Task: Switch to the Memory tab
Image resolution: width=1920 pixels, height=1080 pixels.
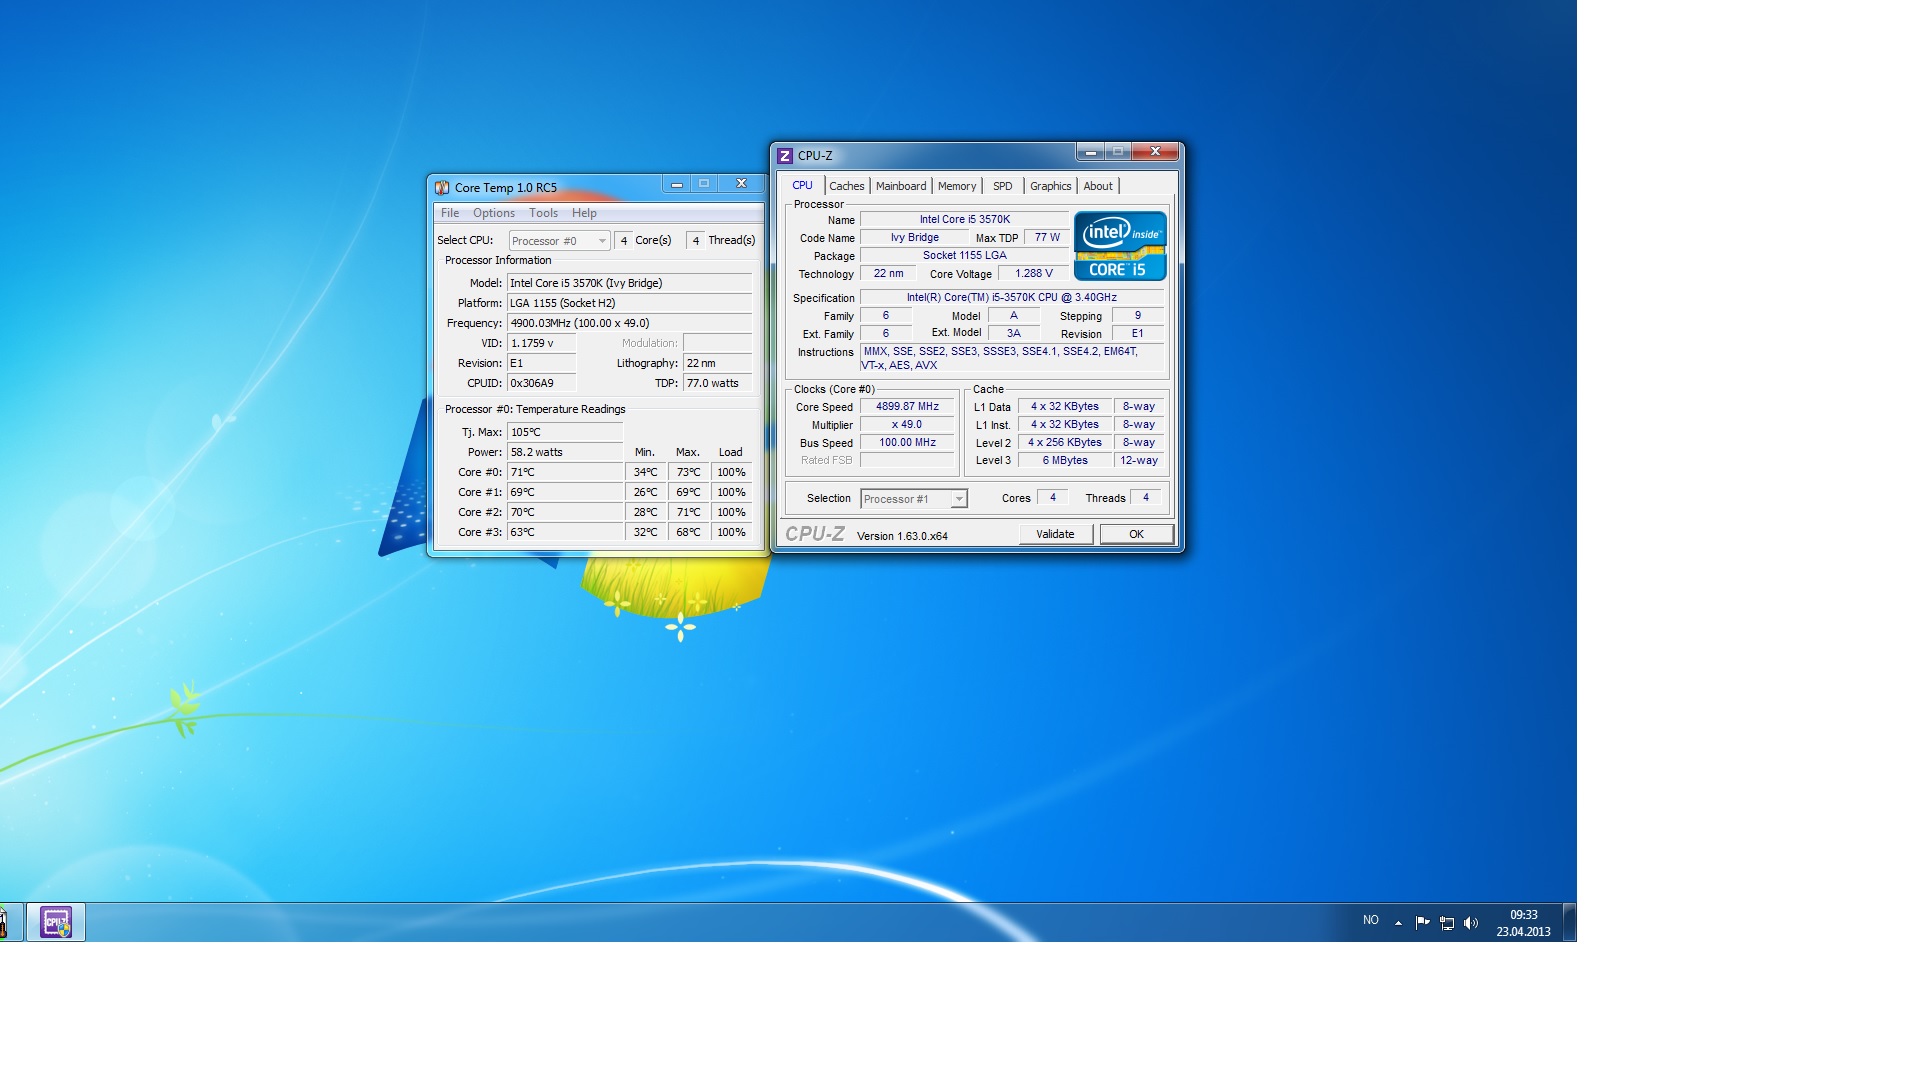Action: tap(957, 186)
